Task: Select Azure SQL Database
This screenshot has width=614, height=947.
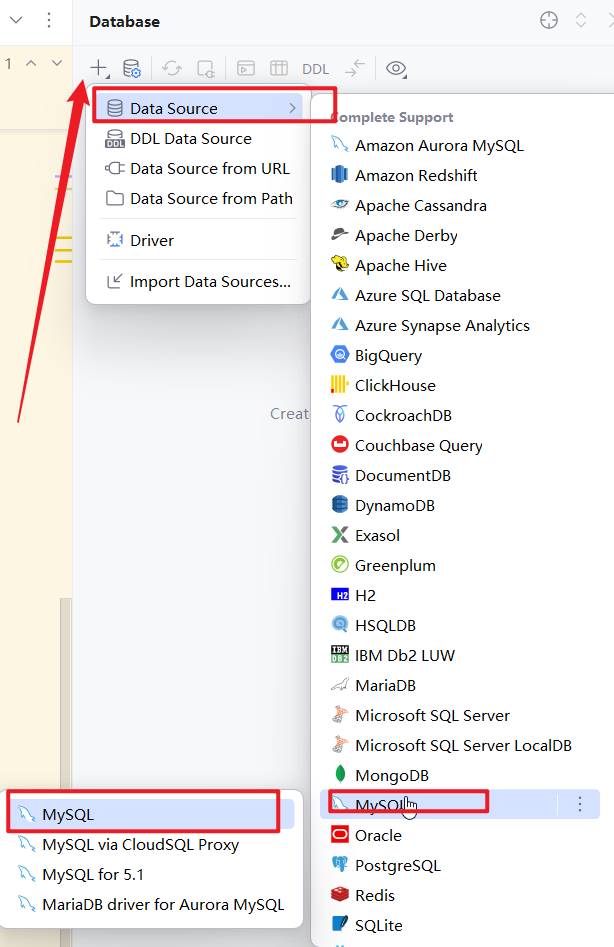Action: (460, 296)
